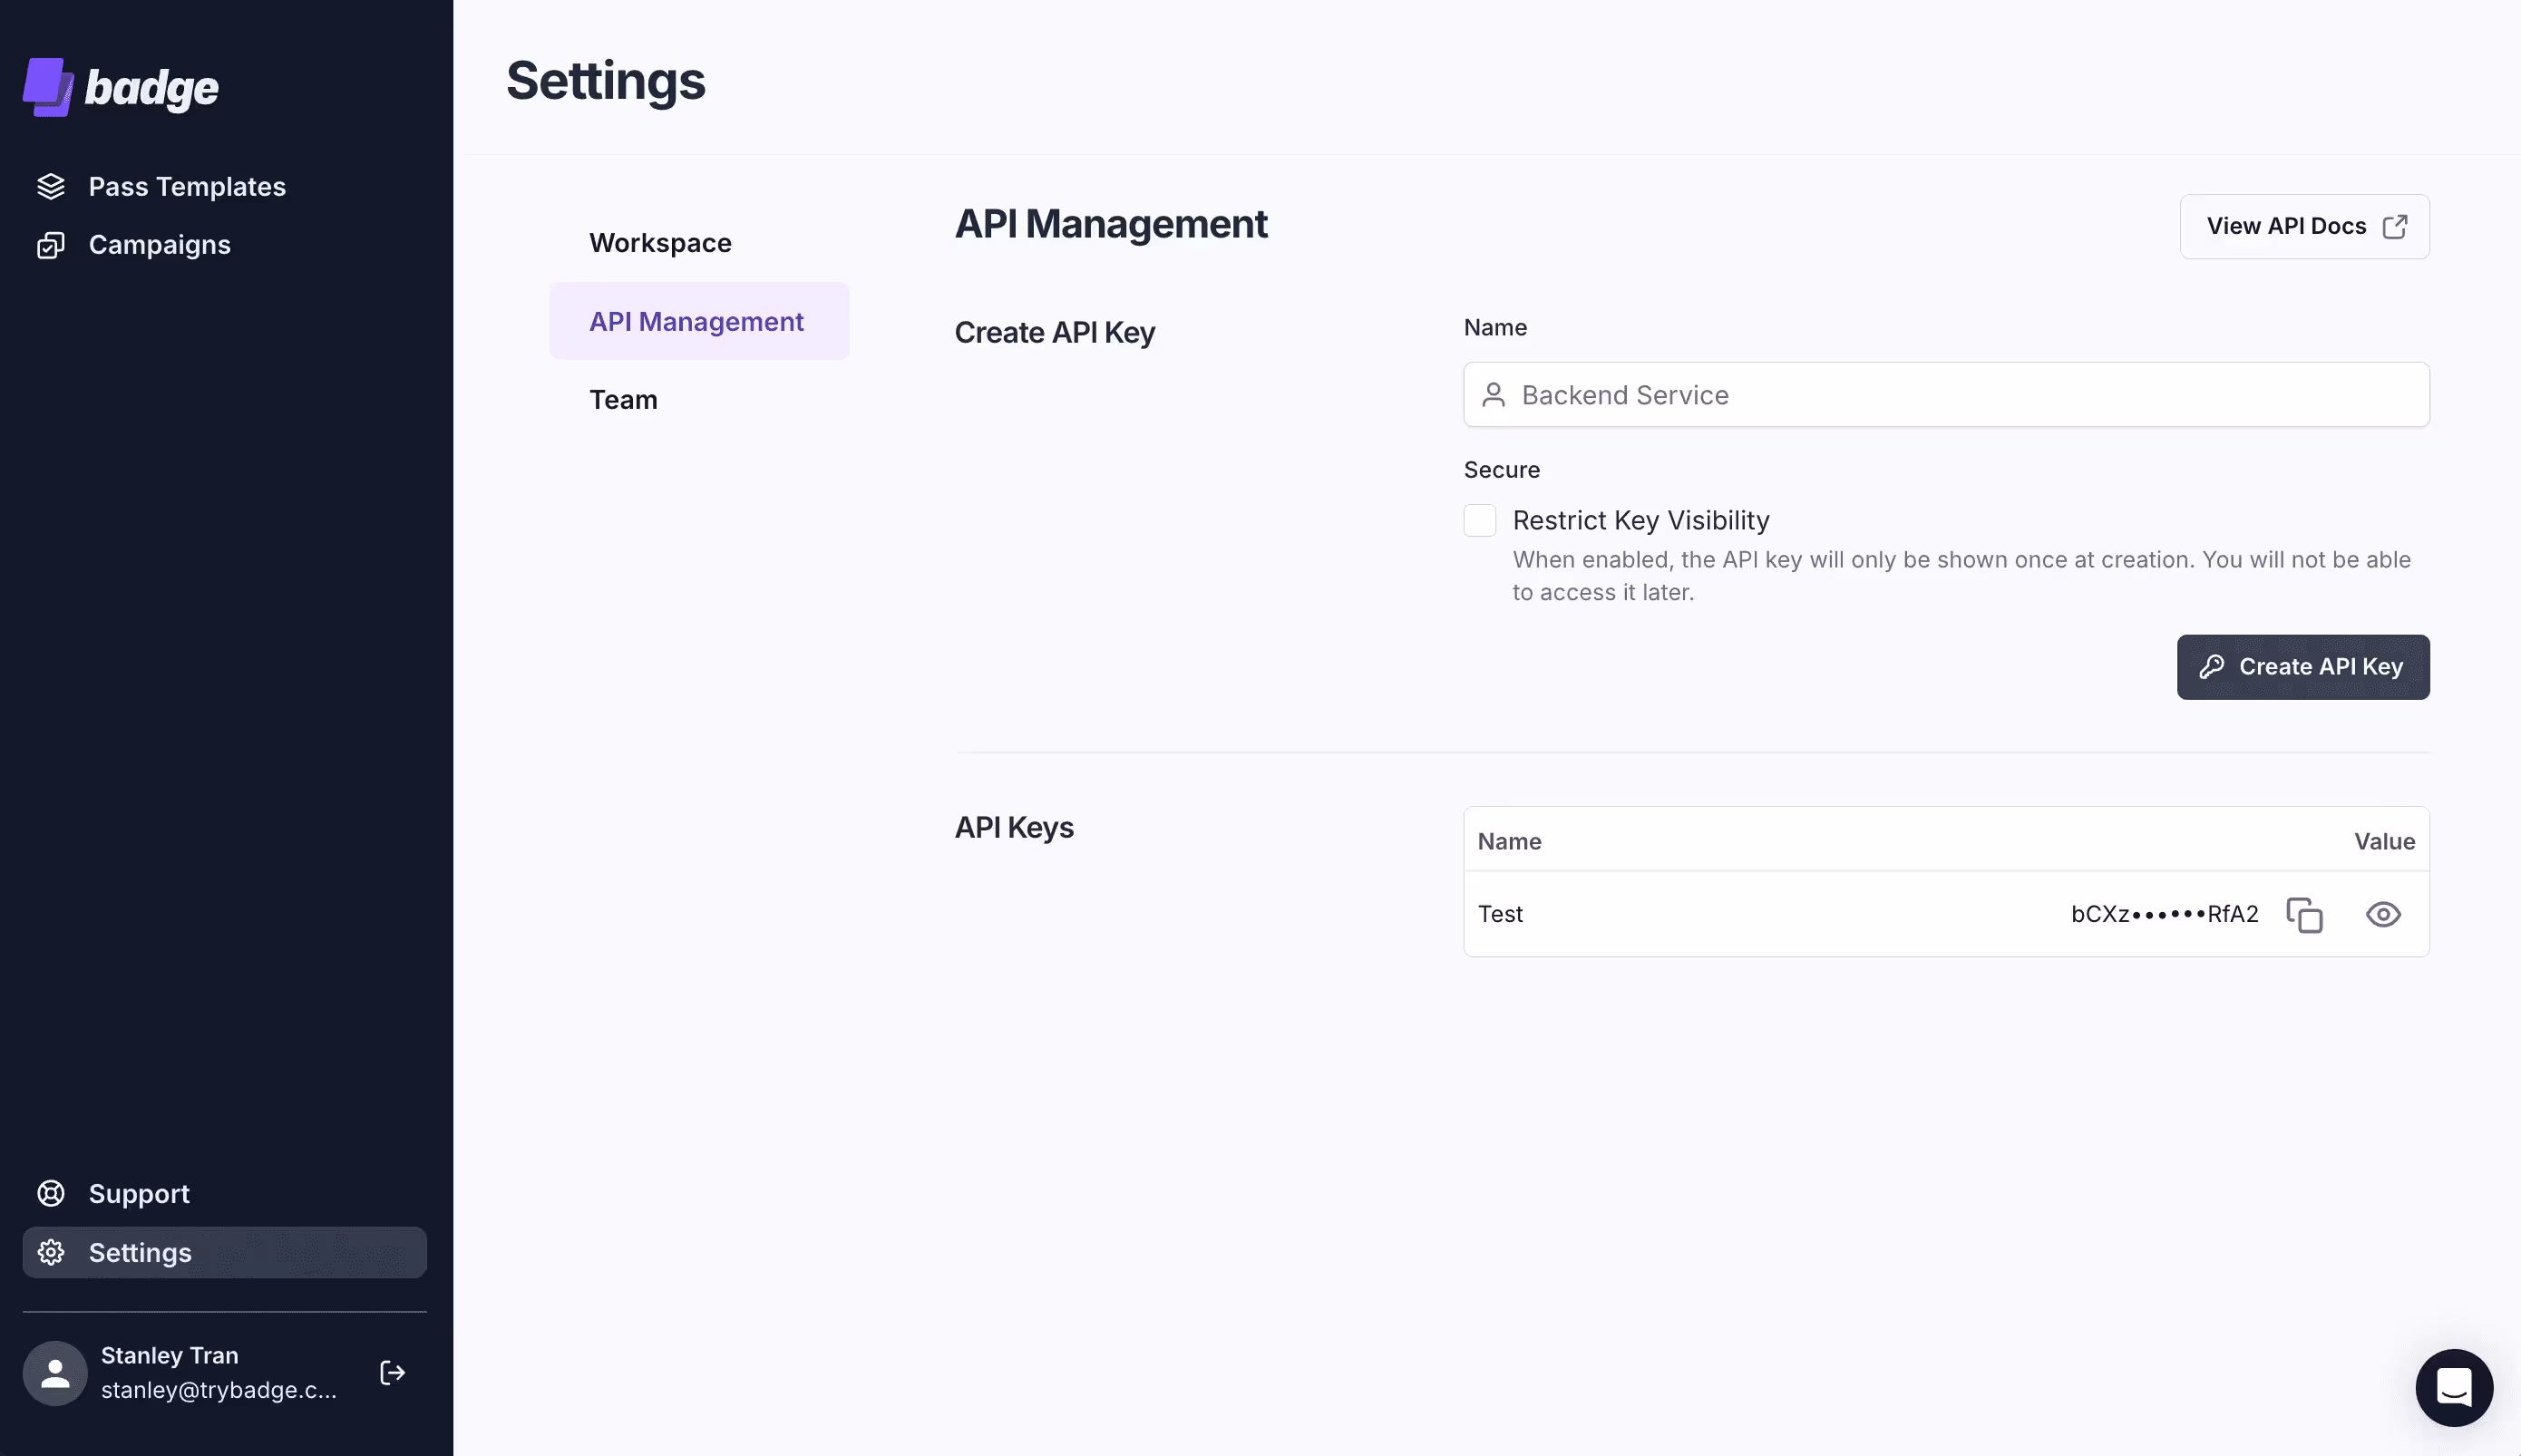The width and height of the screenshot is (2521, 1456).
Task: Click the Campaigns sidebar icon
Action: 50,245
